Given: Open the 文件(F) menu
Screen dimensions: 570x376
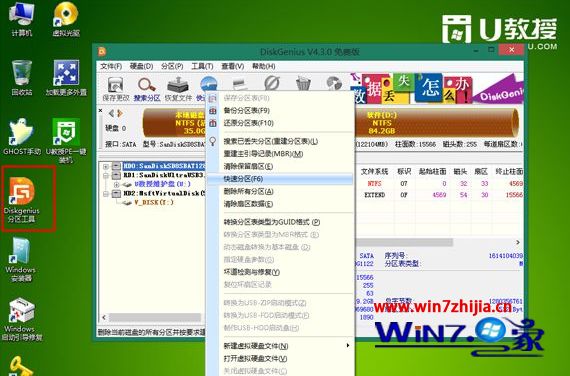Looking at the screenshot, I should click(x=111, y=66).
